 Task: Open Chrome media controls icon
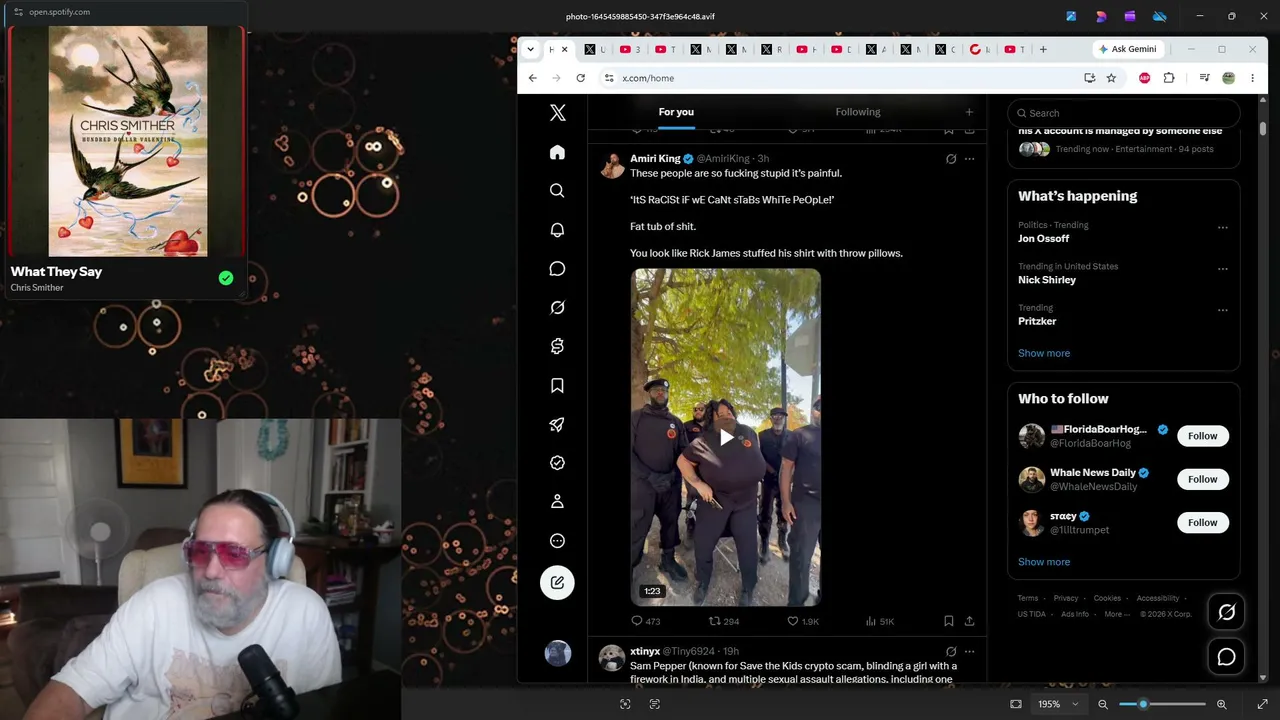click(x=1204, y=78)
